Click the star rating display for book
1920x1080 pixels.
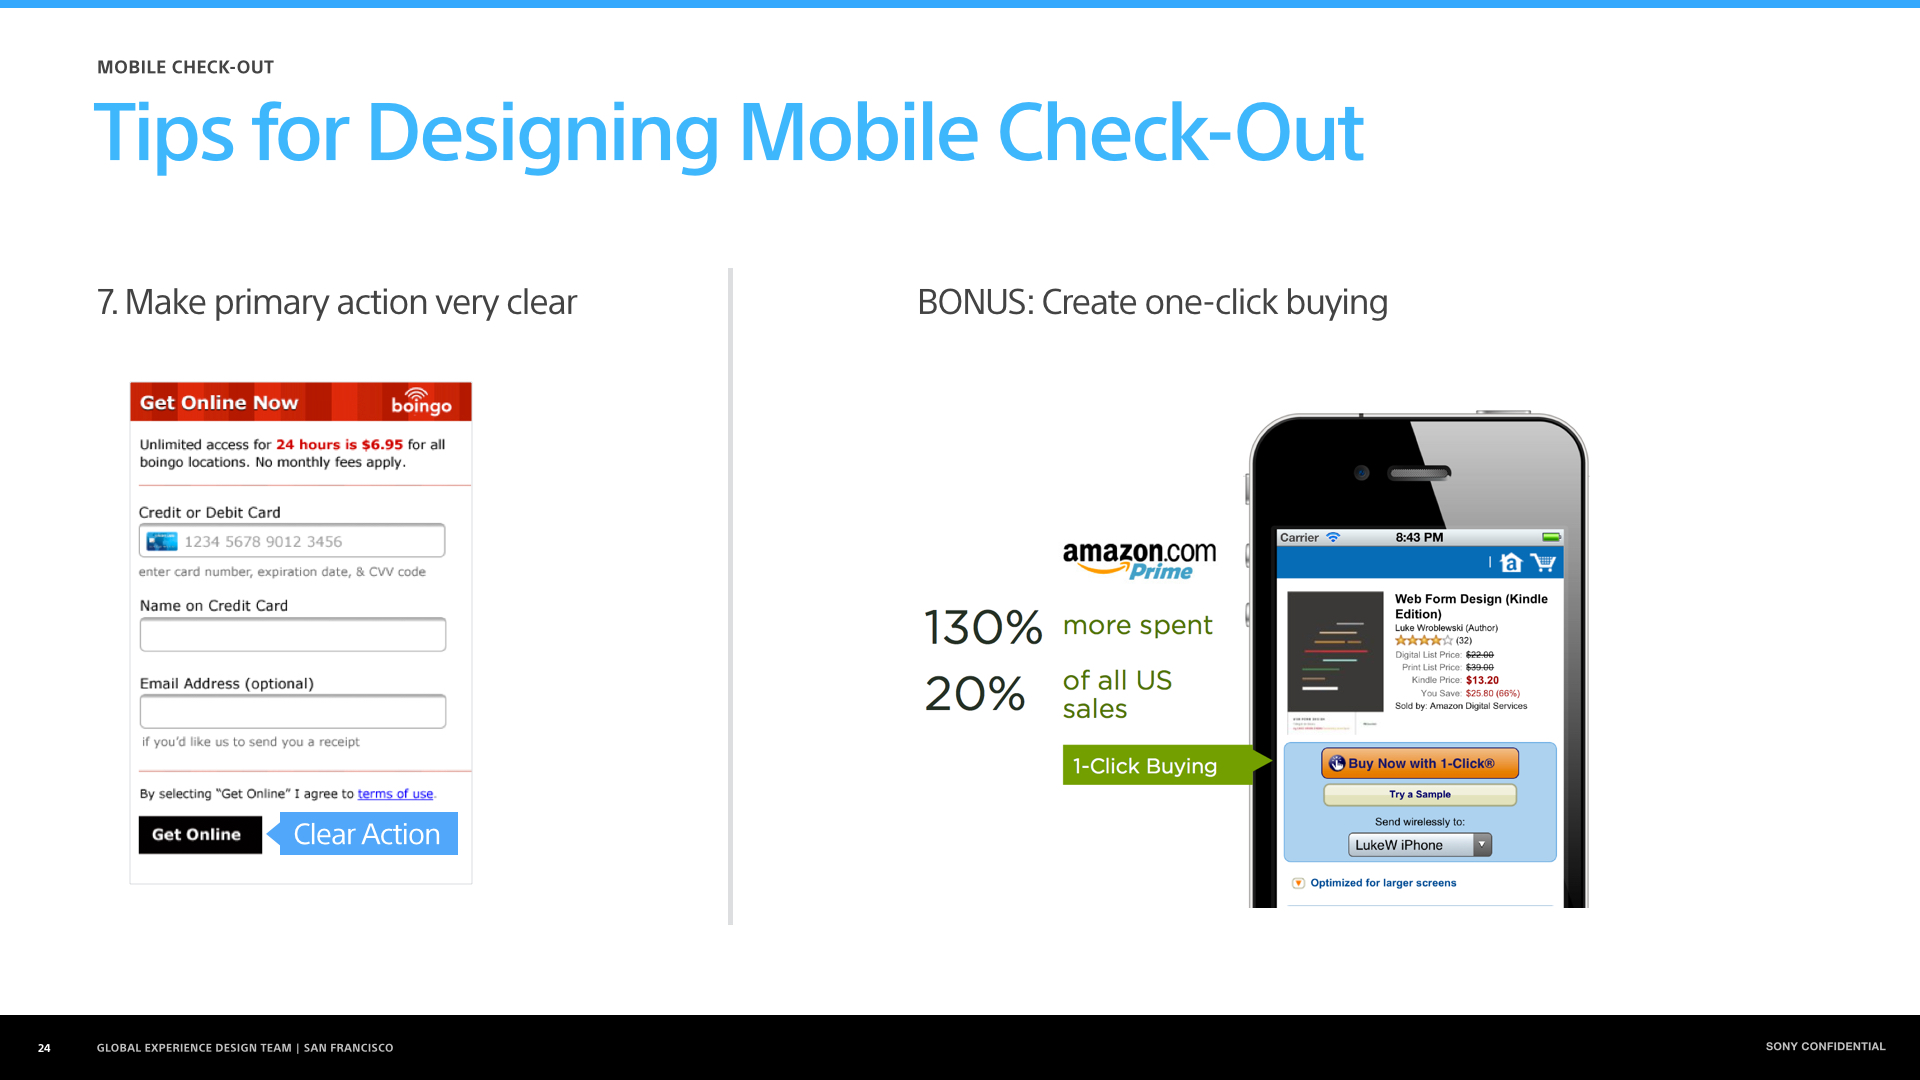pyautogui.click(x=1419, y=640)
